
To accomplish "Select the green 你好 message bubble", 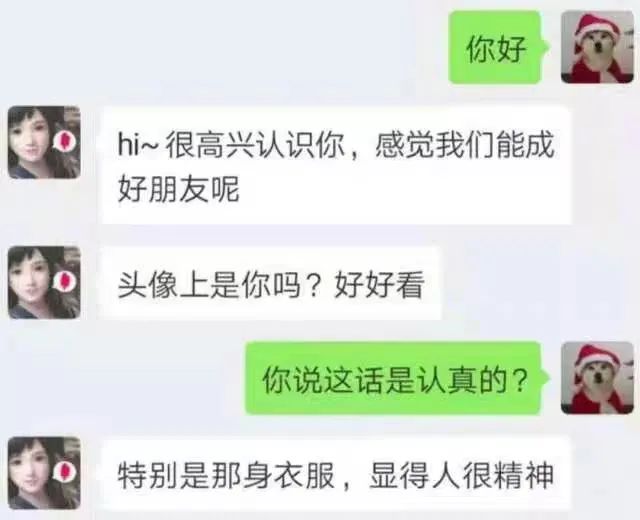I will coord(499,47).
